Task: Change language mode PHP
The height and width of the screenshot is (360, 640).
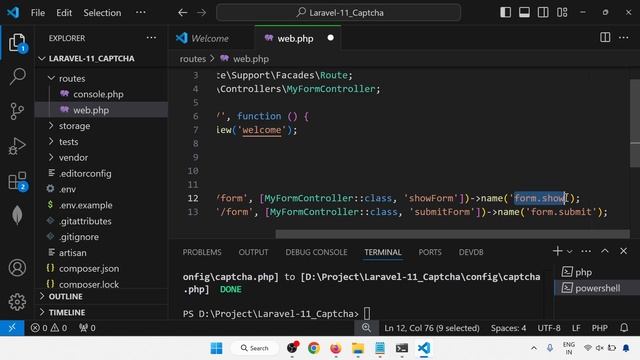Action: tap(599, 328)
